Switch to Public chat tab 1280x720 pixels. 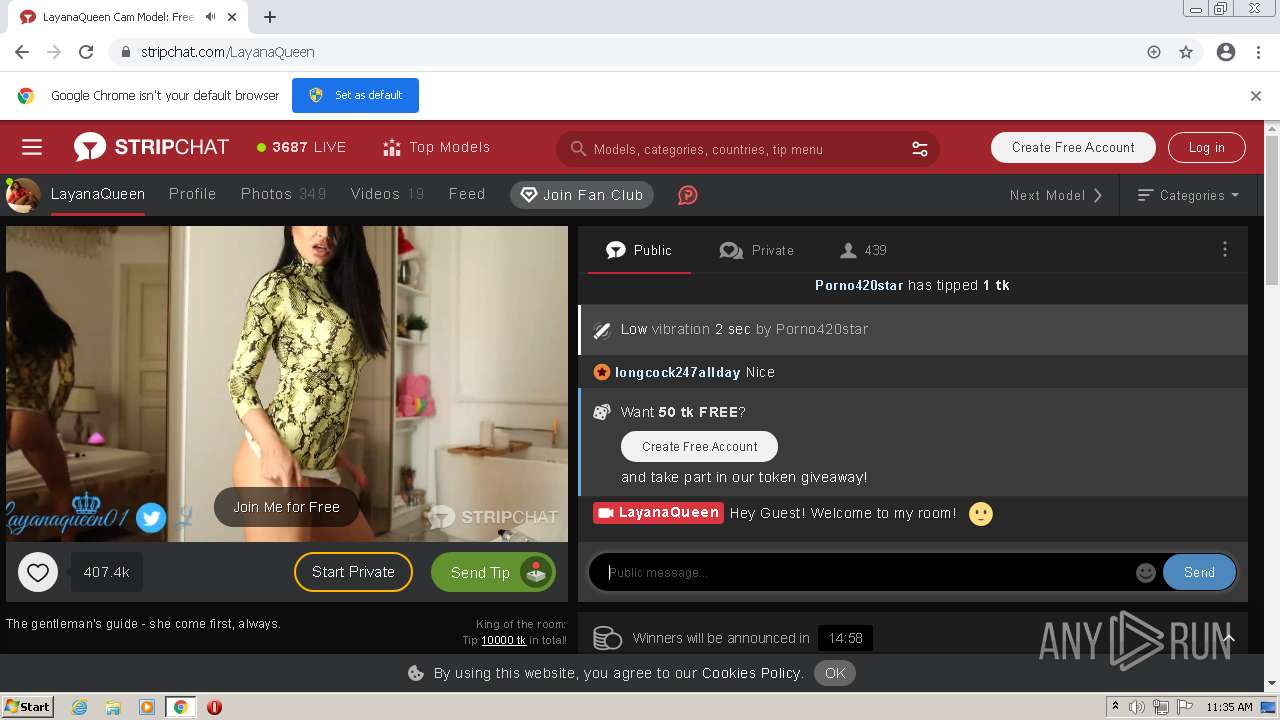coord(639,250)
